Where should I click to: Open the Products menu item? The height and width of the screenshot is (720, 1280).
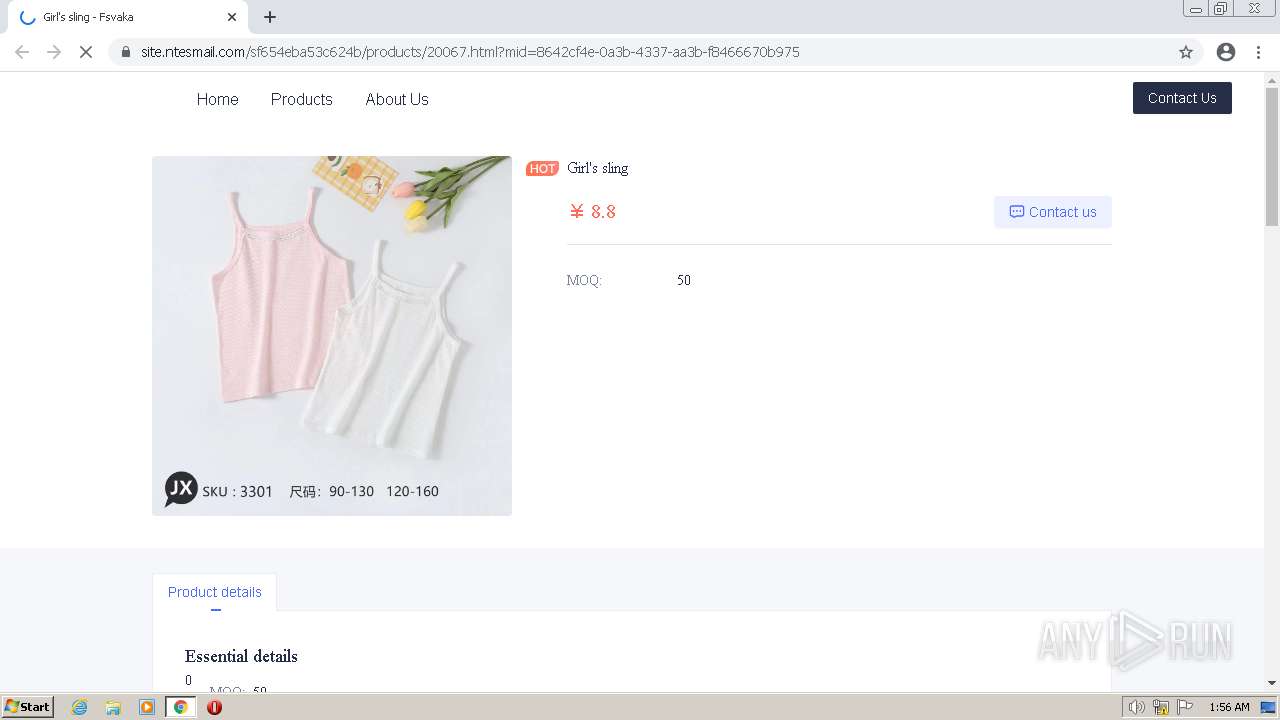click(301, 99)
